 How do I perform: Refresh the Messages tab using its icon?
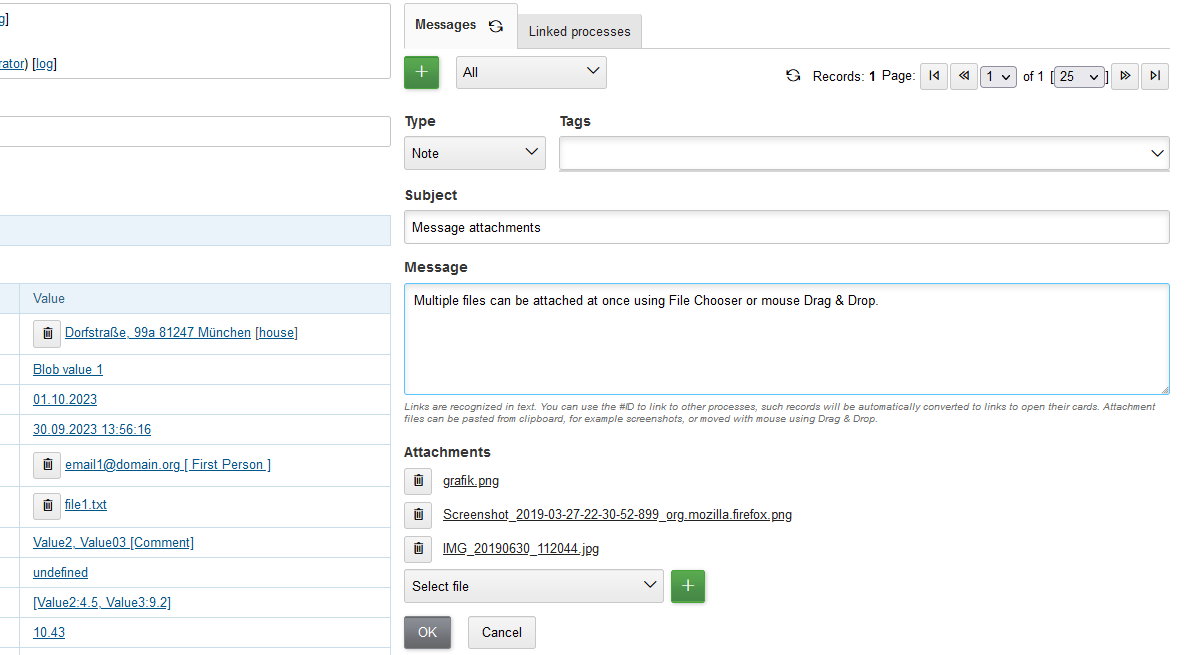tap(496, 26)
